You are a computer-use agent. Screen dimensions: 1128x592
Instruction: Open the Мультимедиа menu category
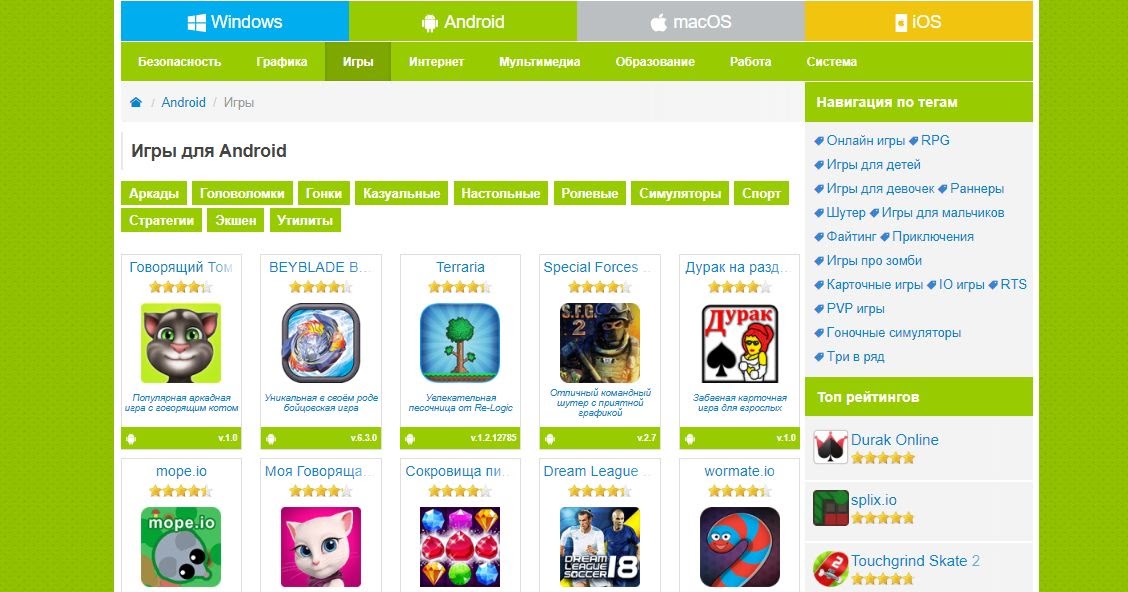click(540, 62)
